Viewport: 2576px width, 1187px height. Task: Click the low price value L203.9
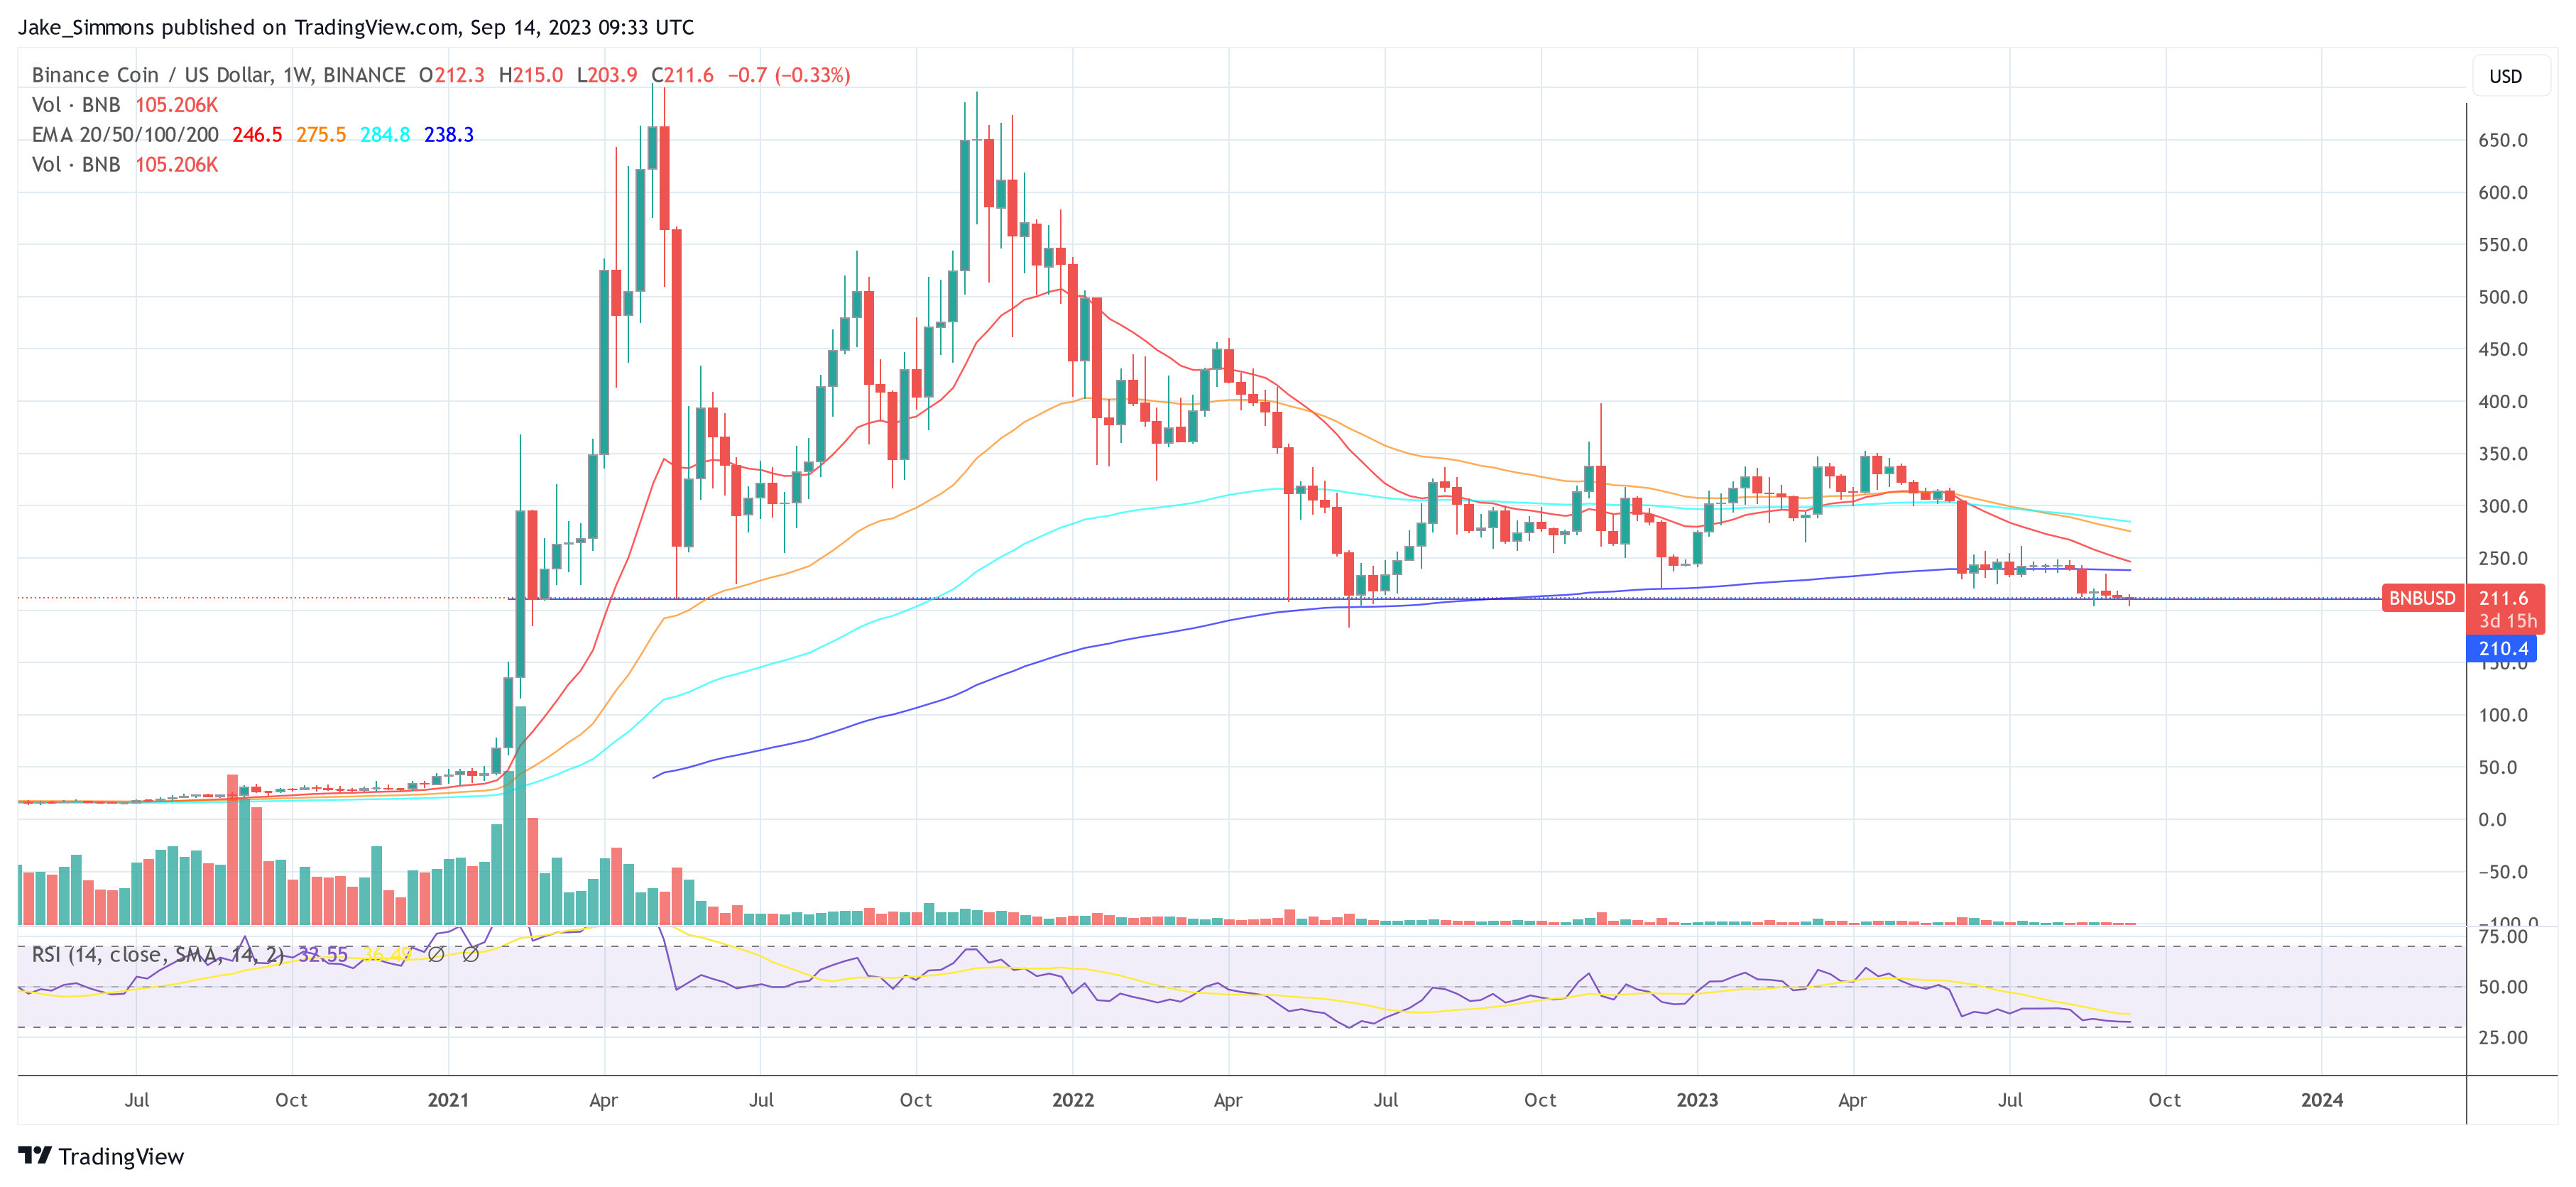pyautogui.click(x=607, y=75)
